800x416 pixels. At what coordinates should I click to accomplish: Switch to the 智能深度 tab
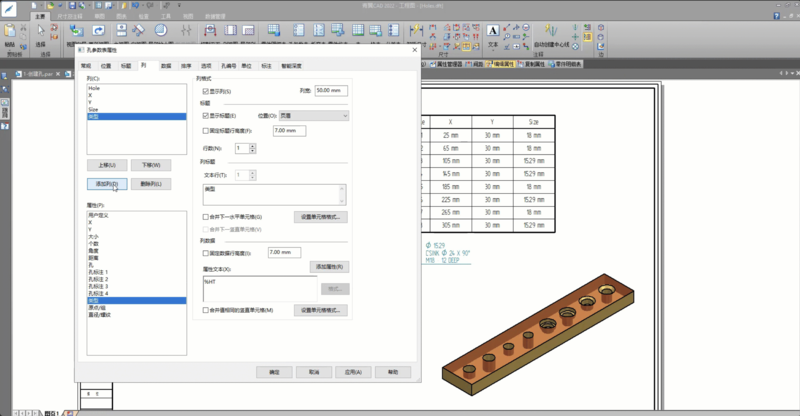pos(292,65)
